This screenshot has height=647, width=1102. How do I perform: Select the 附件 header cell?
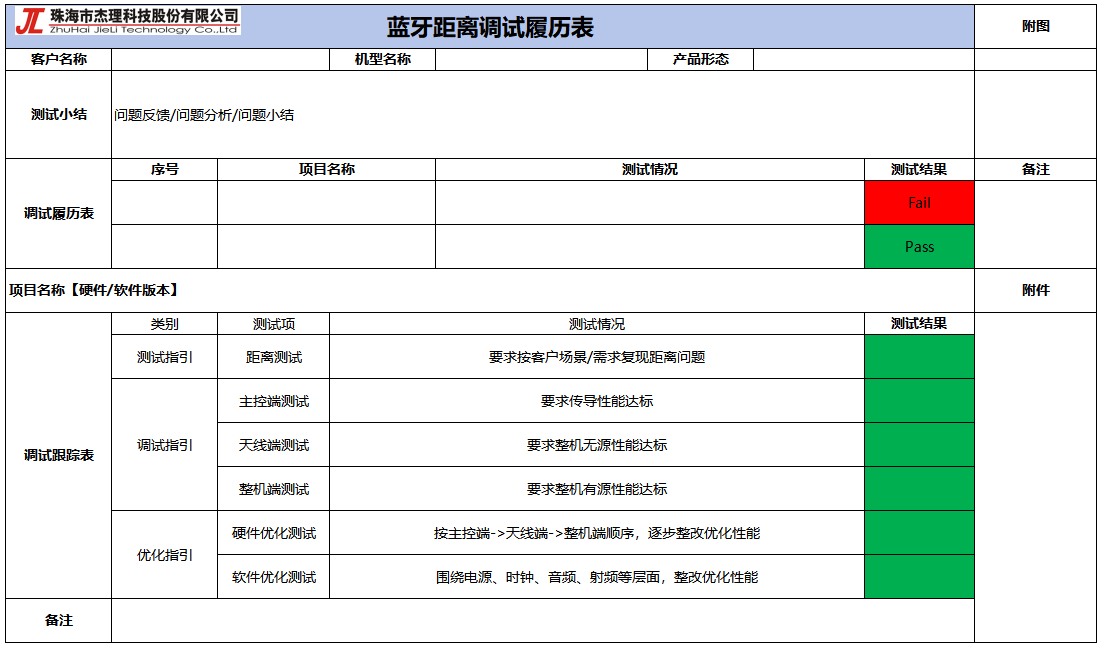[x=1035, y=290]
